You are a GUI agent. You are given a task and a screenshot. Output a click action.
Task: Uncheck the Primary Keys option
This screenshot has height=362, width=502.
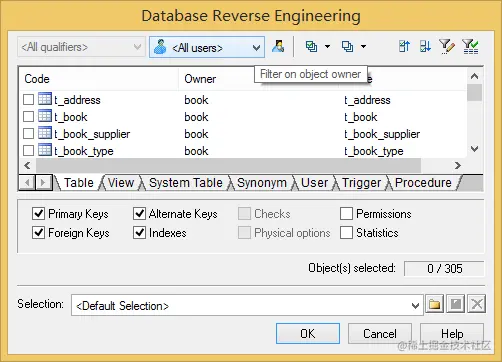click(39, 213)
